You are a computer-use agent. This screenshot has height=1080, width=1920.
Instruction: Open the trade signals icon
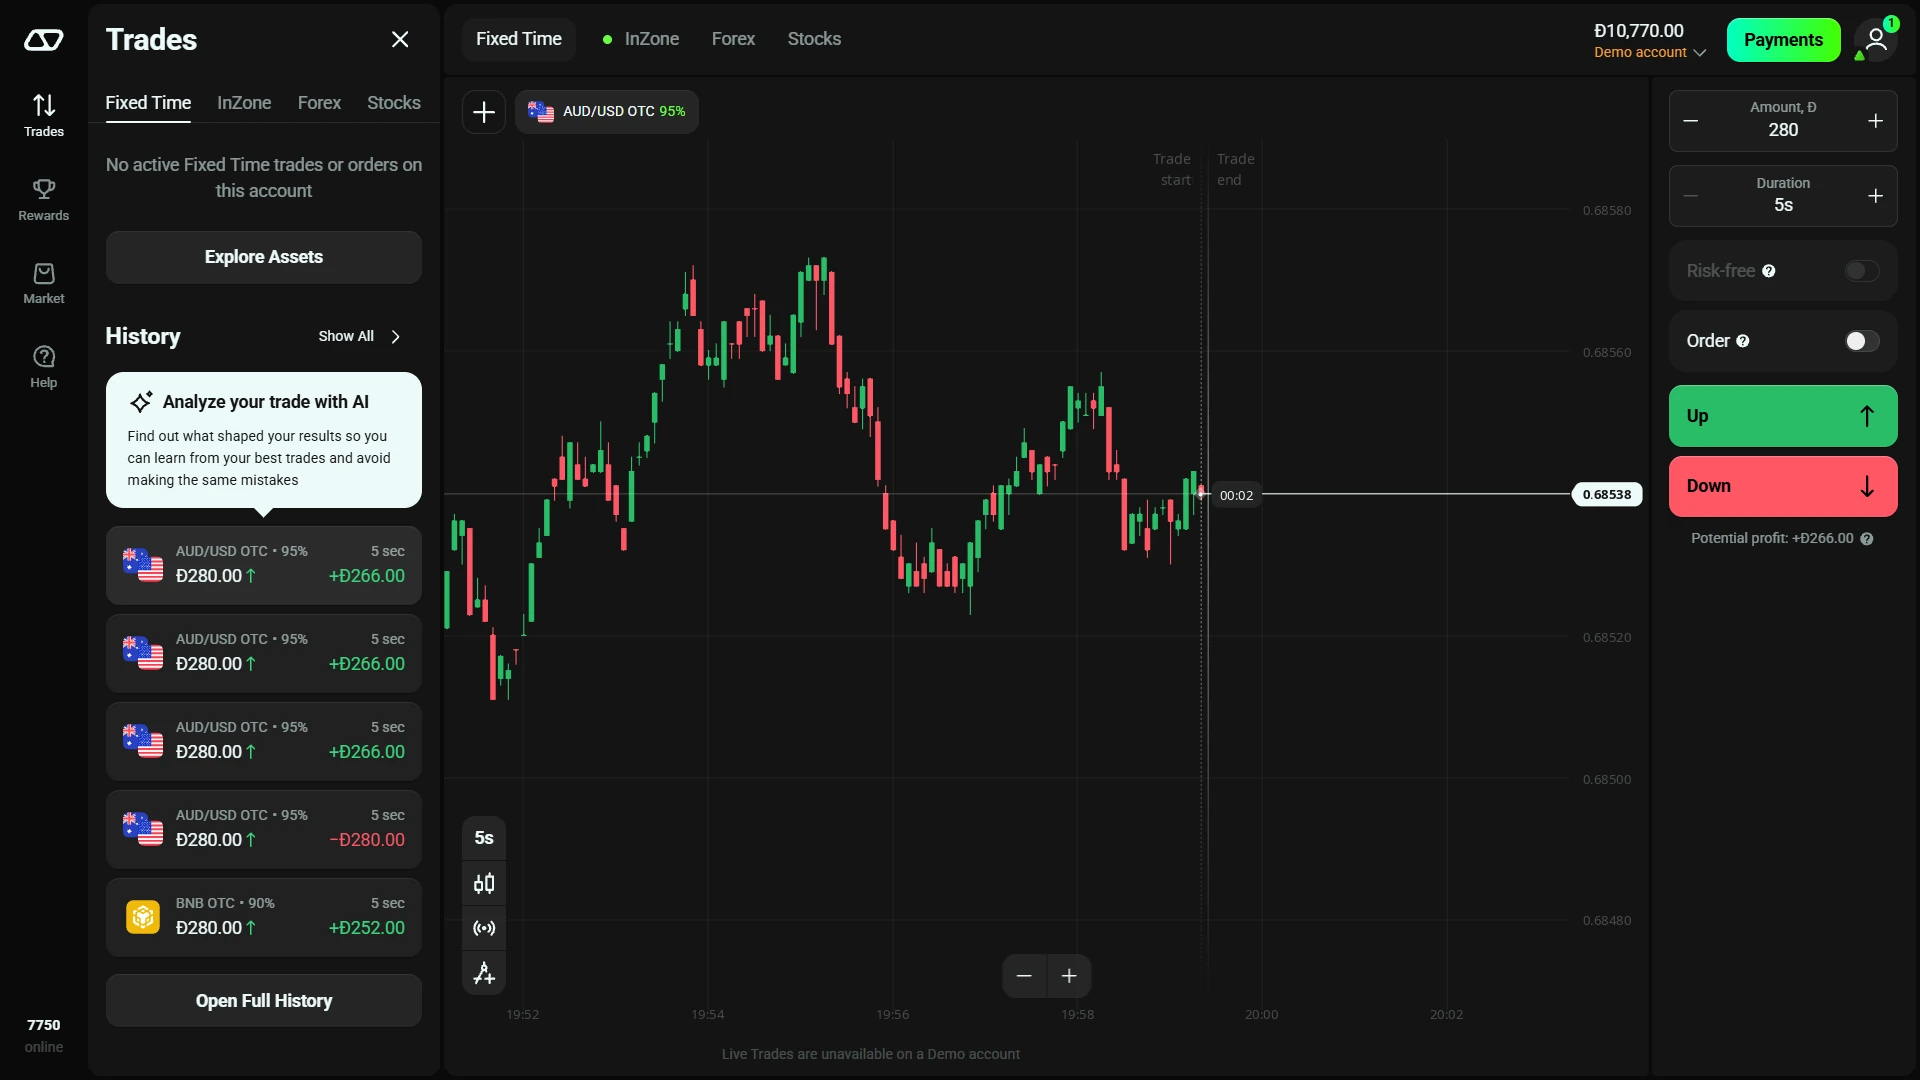click(484, 929)
